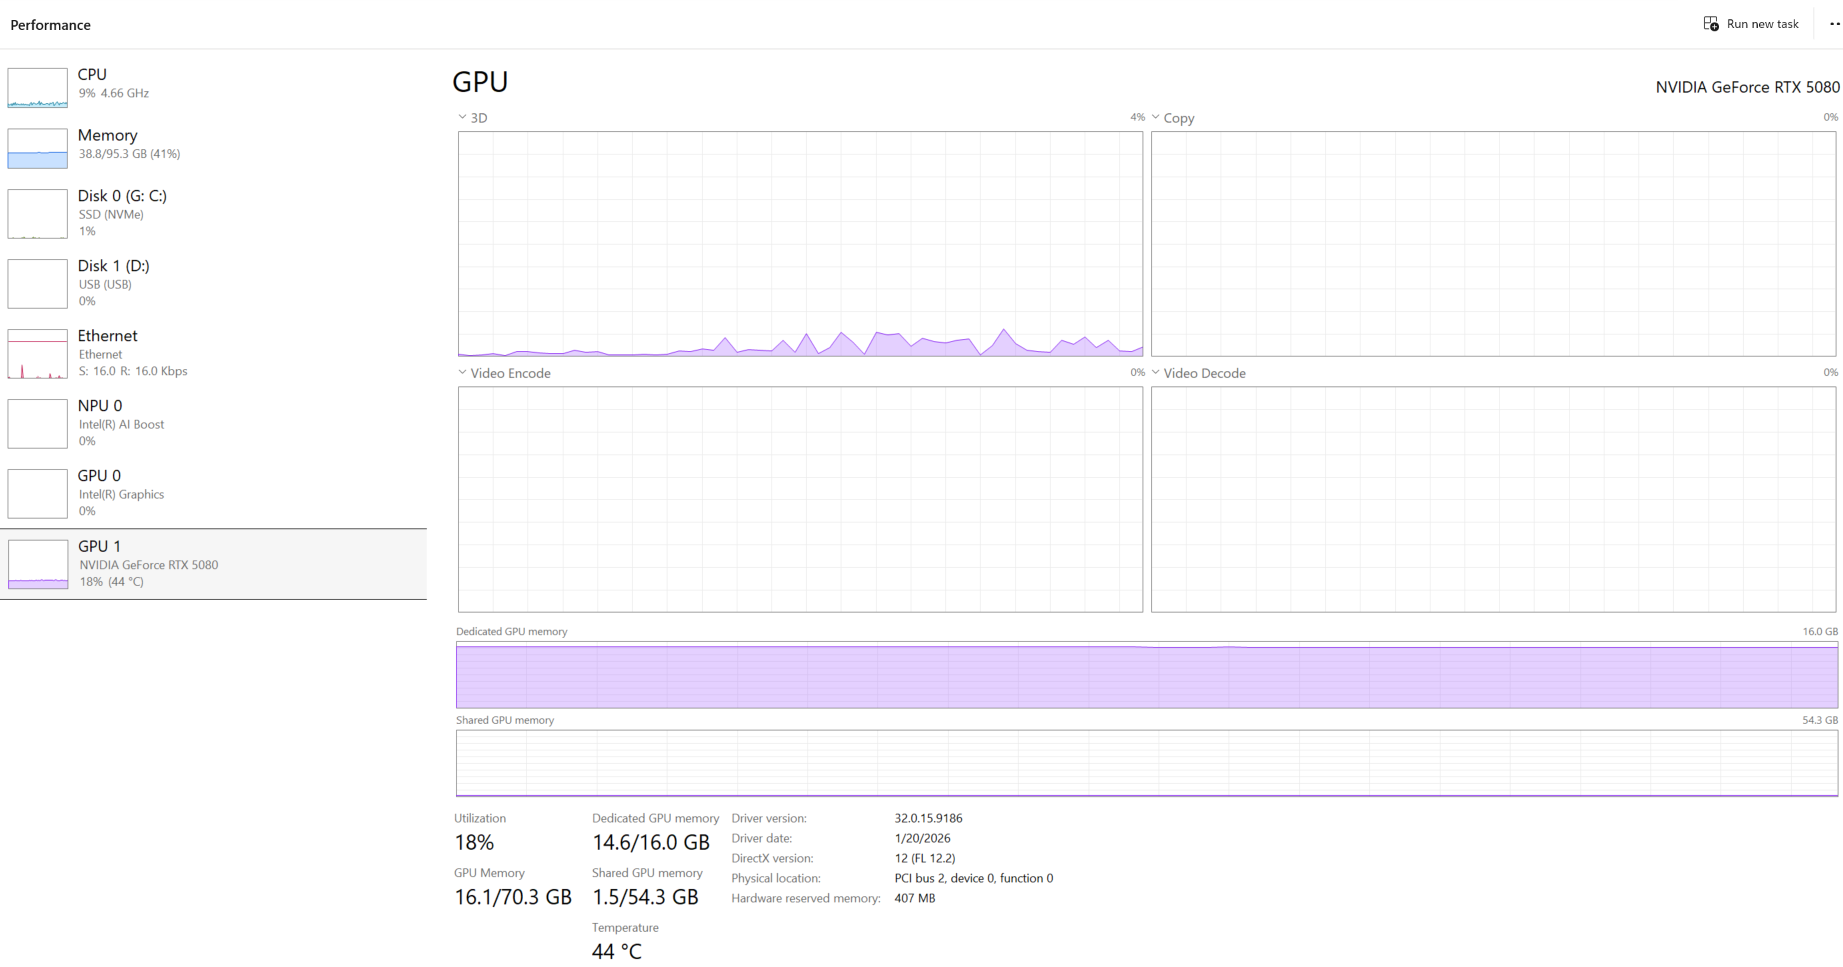Open the Copy engine dropdown
1843x967 pixels.
[x=1156, y=118]
